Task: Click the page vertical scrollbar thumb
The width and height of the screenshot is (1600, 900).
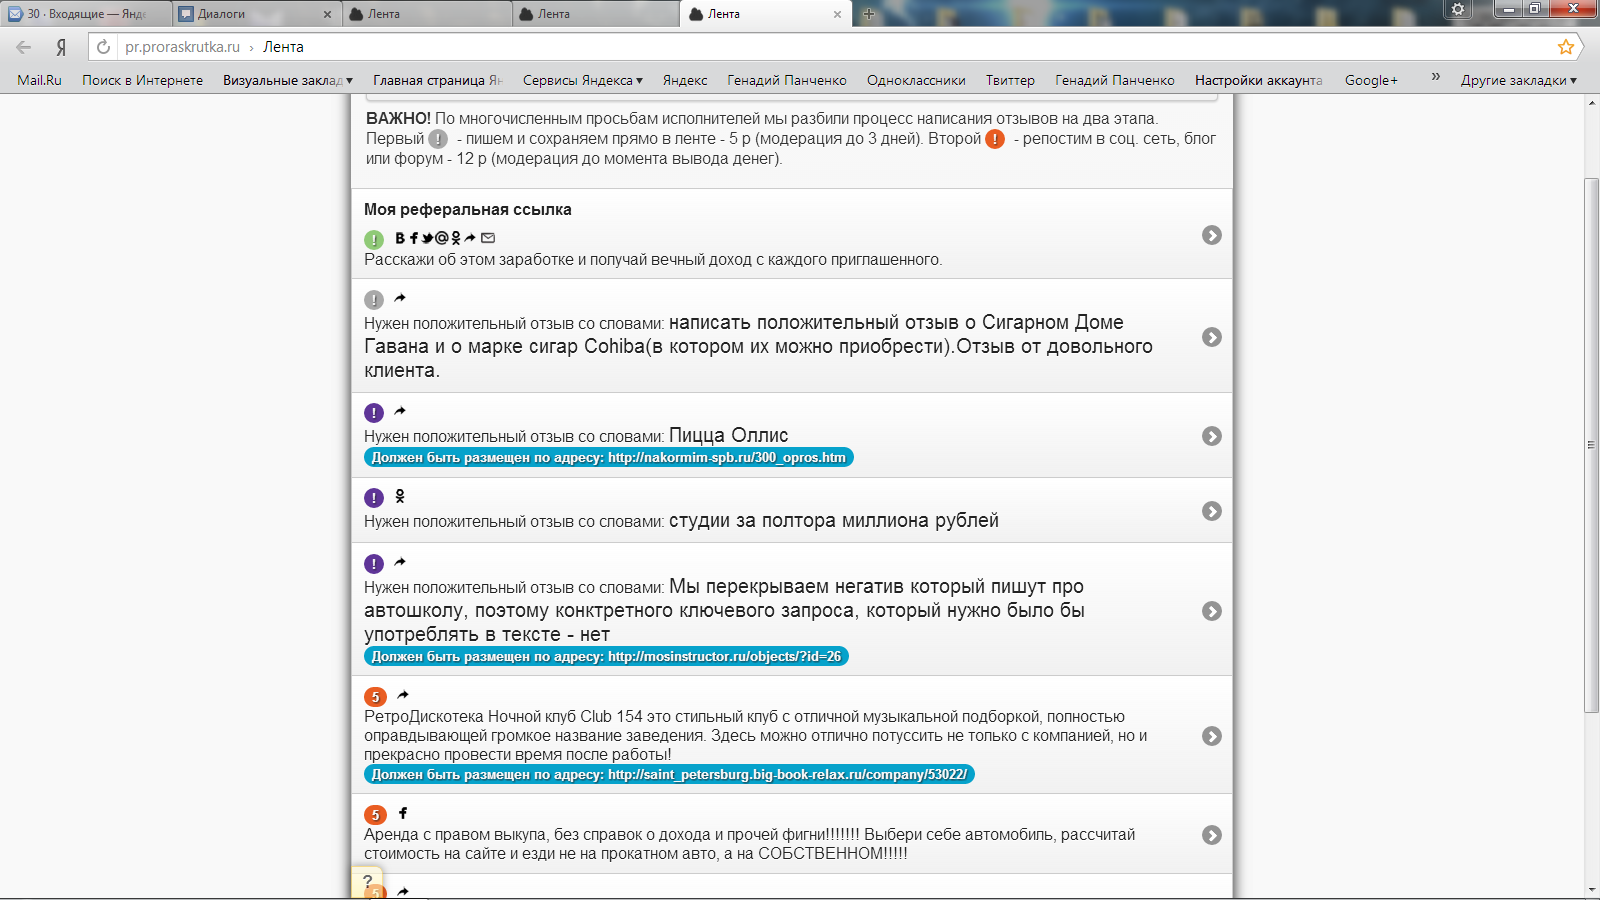Action: (x=1591, y=445)
